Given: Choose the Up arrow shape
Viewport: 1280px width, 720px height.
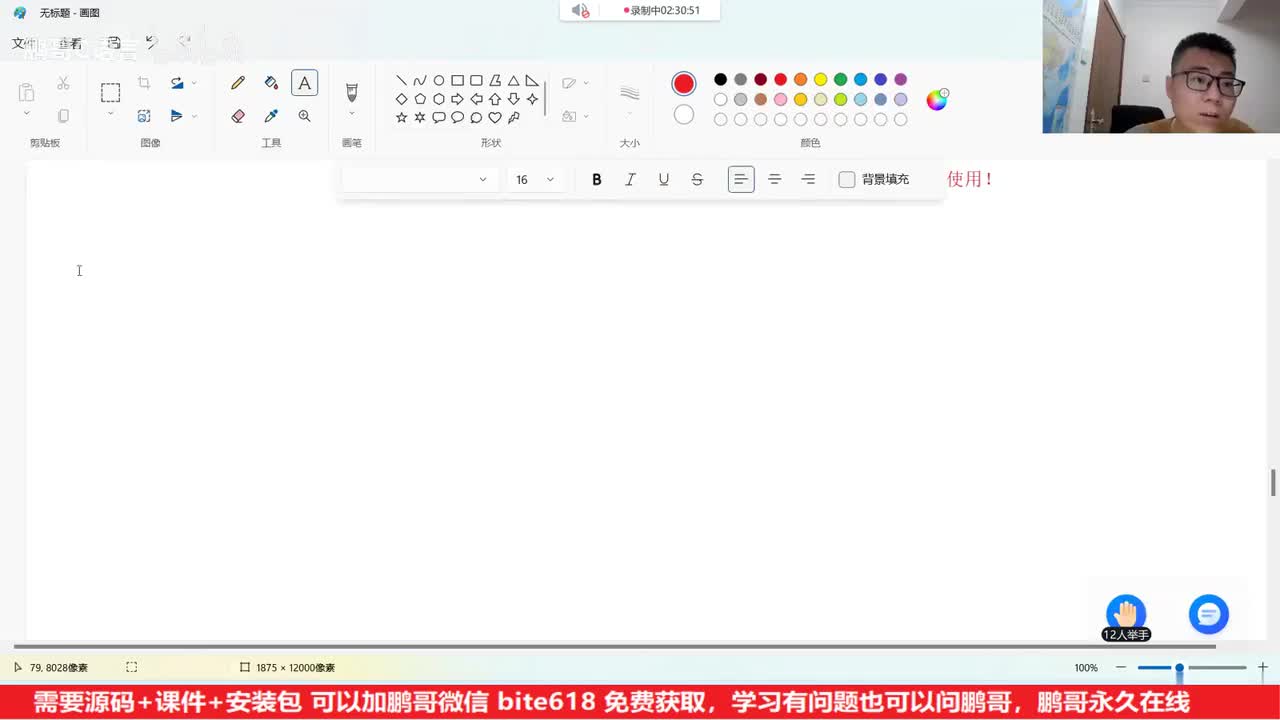Looking at the screenshot, I should 494,99.
